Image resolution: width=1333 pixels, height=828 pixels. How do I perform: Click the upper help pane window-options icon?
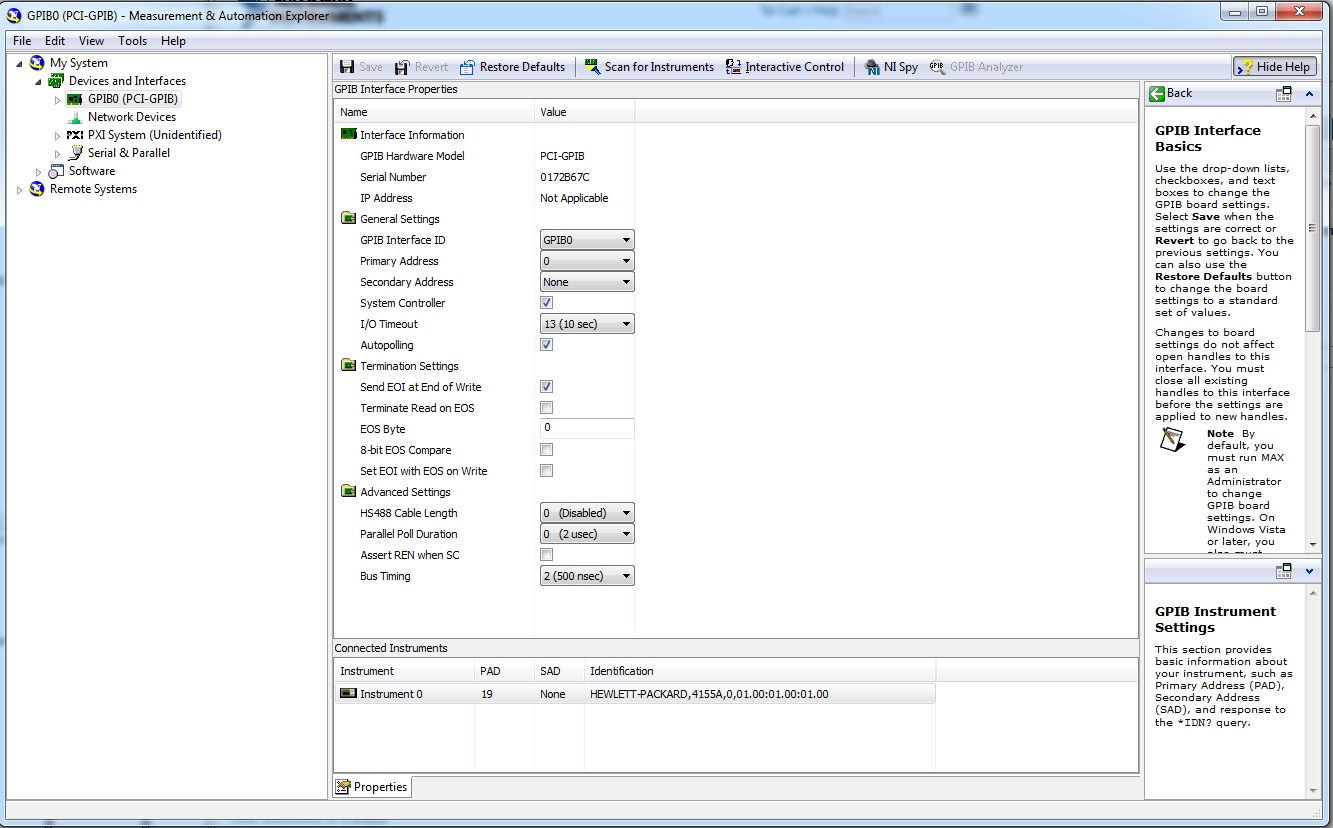1284,94
